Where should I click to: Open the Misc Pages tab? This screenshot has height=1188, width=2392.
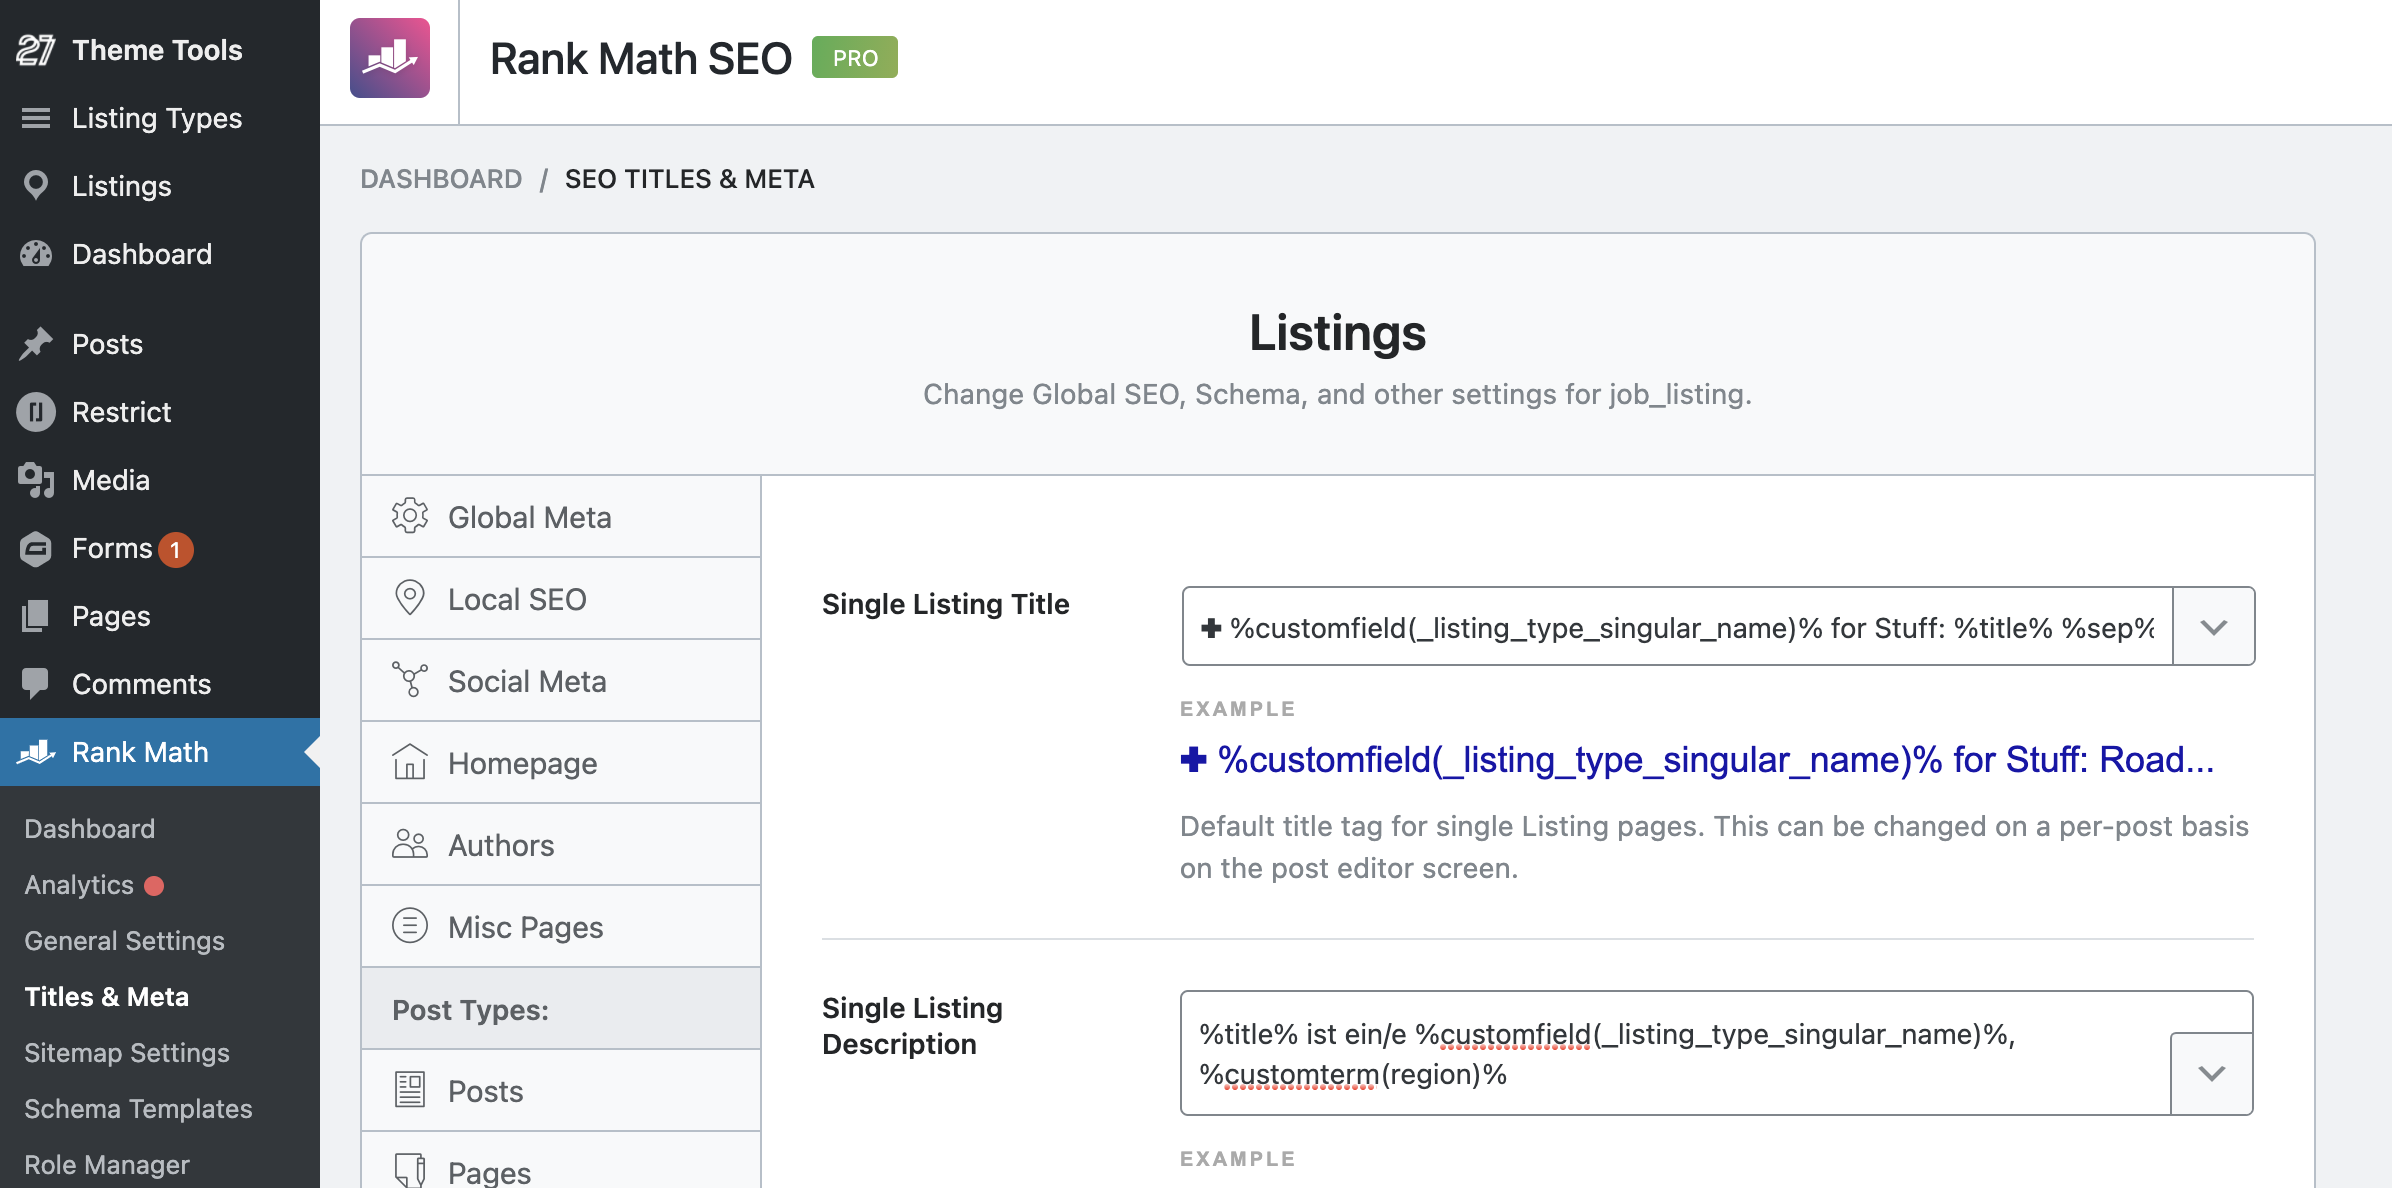pos(561,927)
